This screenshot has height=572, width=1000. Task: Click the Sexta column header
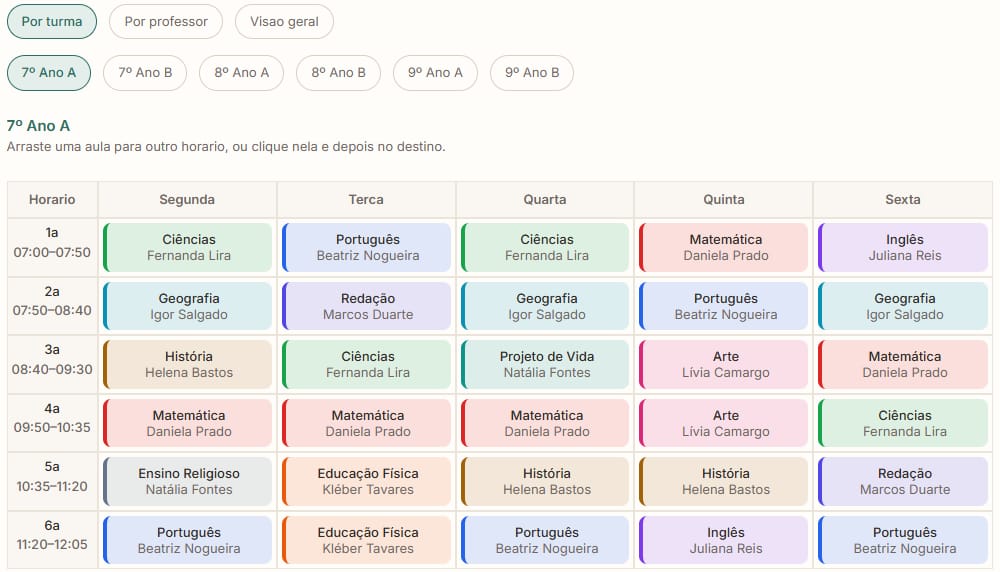[903, 200]
